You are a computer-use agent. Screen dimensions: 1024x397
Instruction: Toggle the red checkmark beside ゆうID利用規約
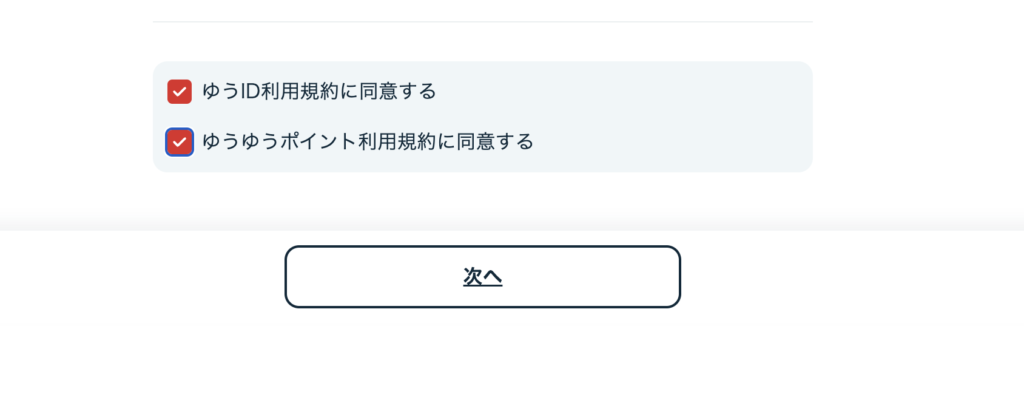(179, 91)
